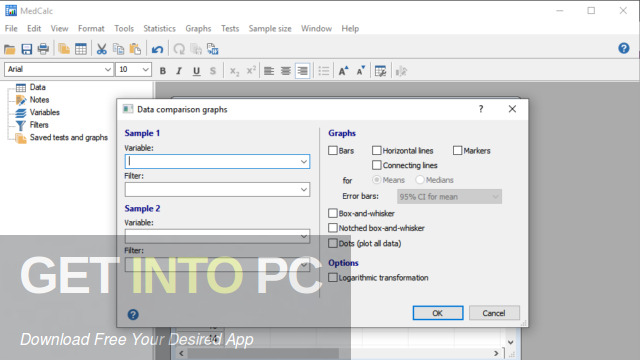The width and height of the screenshot is (640, 360).
Task: Close the Data comparison graphs dialog
Action: click(512, 109)
